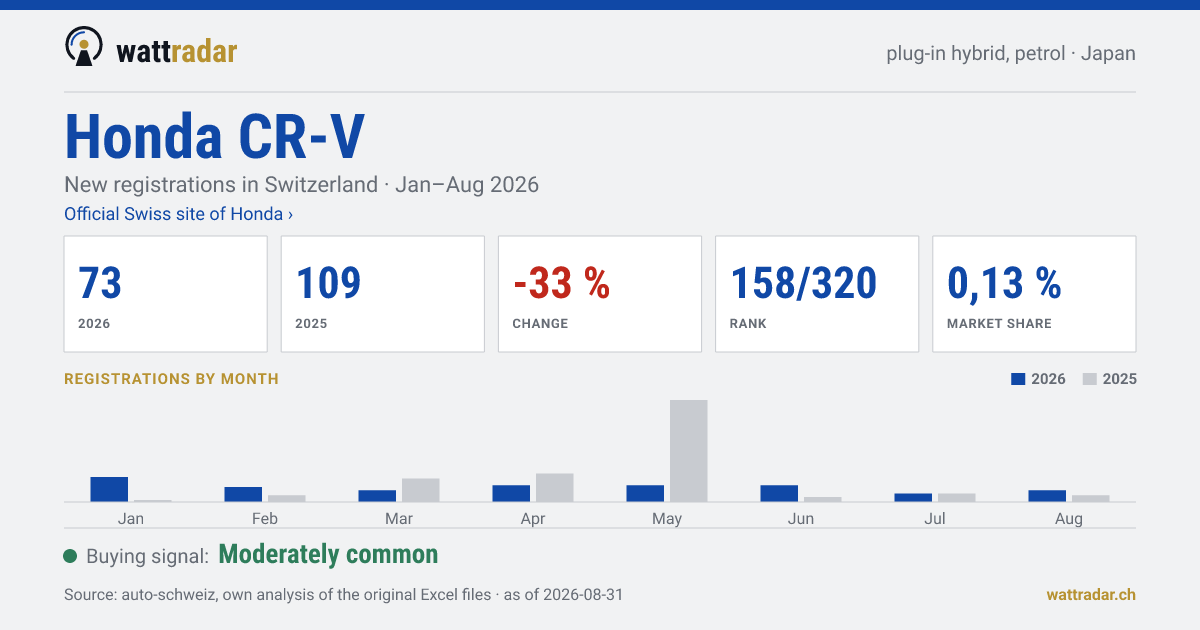Click the New registrations in Switzerland subtitle

301,185
